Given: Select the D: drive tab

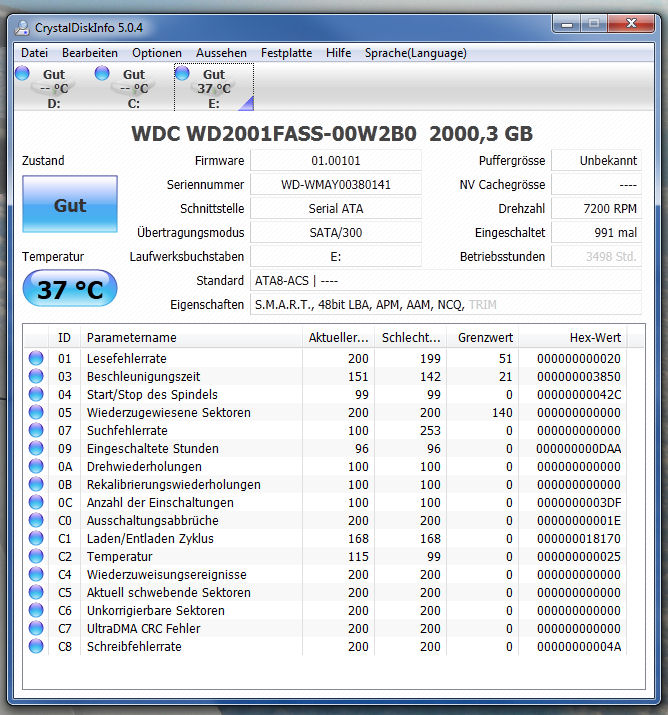Looking at the screenshot, I should 54,88.
